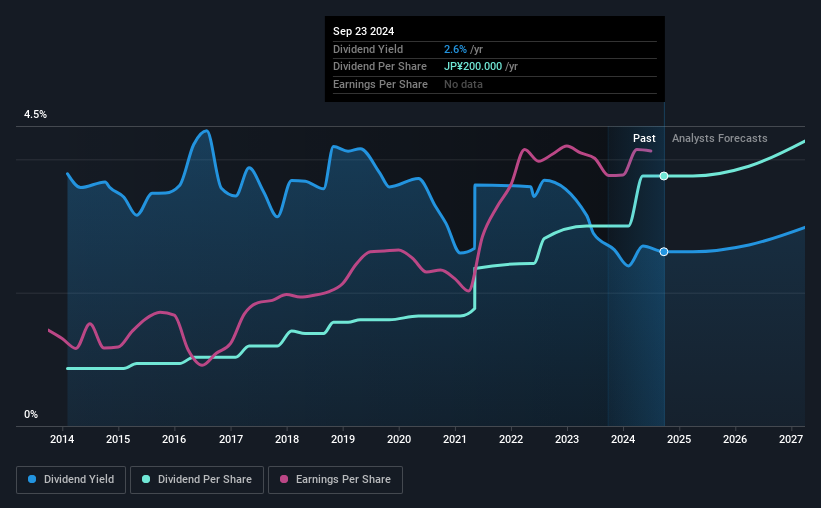This screenshot has width=821, height=508.
Task: Click the 2026 x-axis label
Action: 735,439
